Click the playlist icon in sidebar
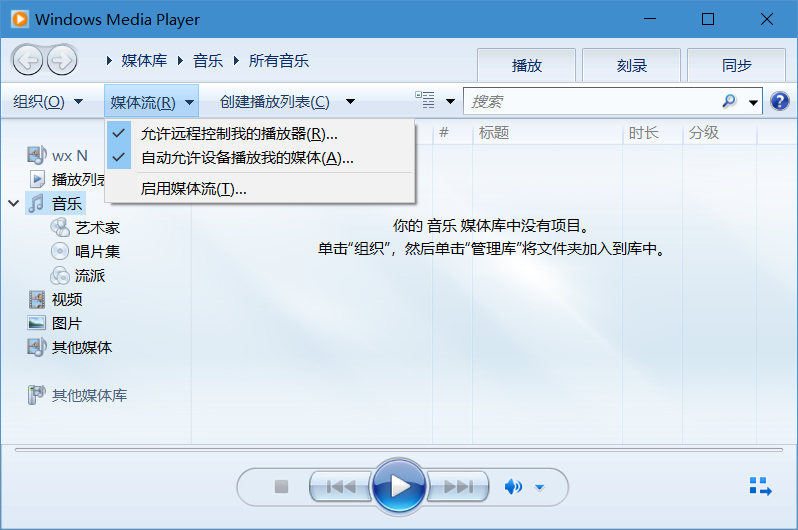The height and width of the screenshot is (530, 798). point(37,179)
